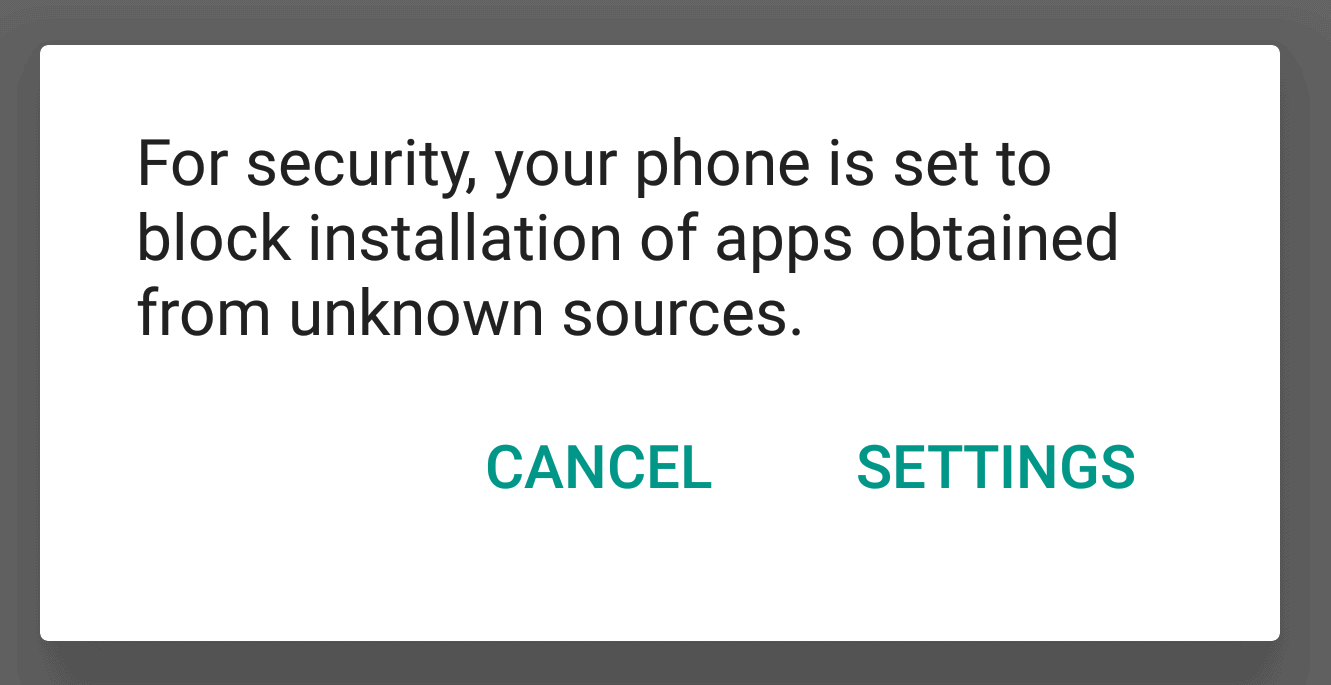Screen dimensions: 1331x685
Task: Dismiss dialog via dimmed background above it
Action: point(665,20)
